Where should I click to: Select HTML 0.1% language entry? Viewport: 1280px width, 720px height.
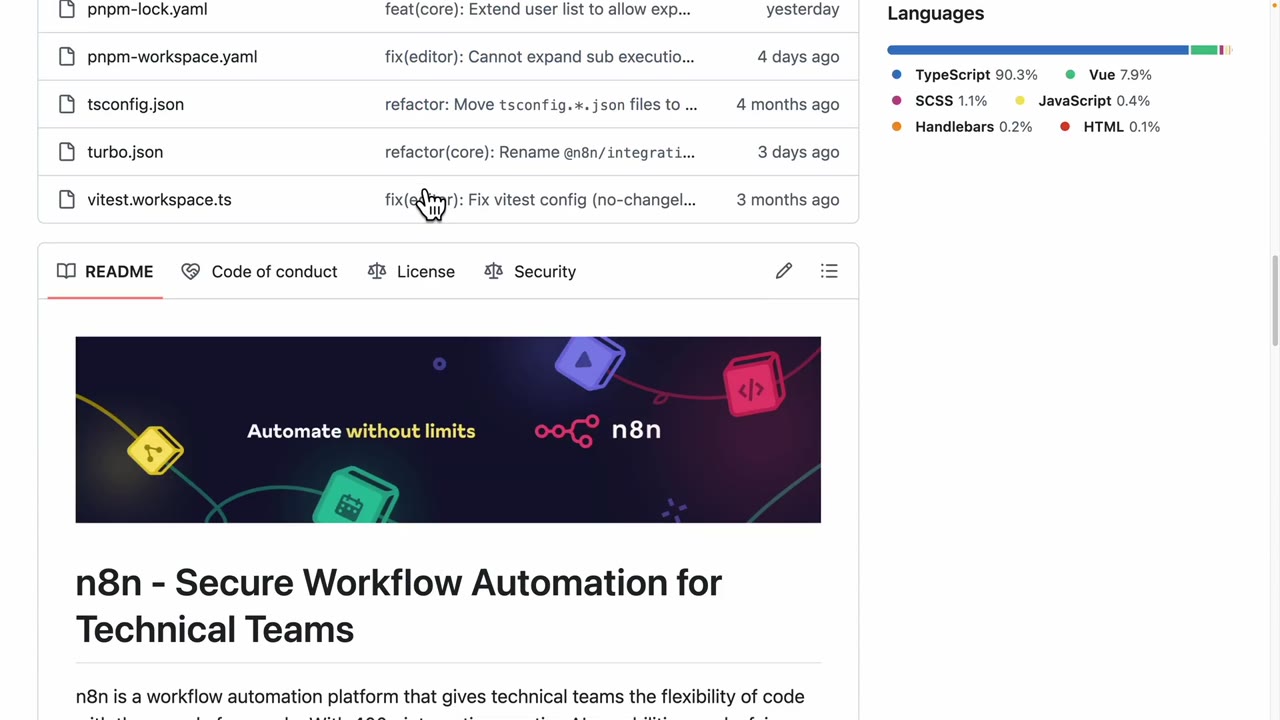(1109, 127)
